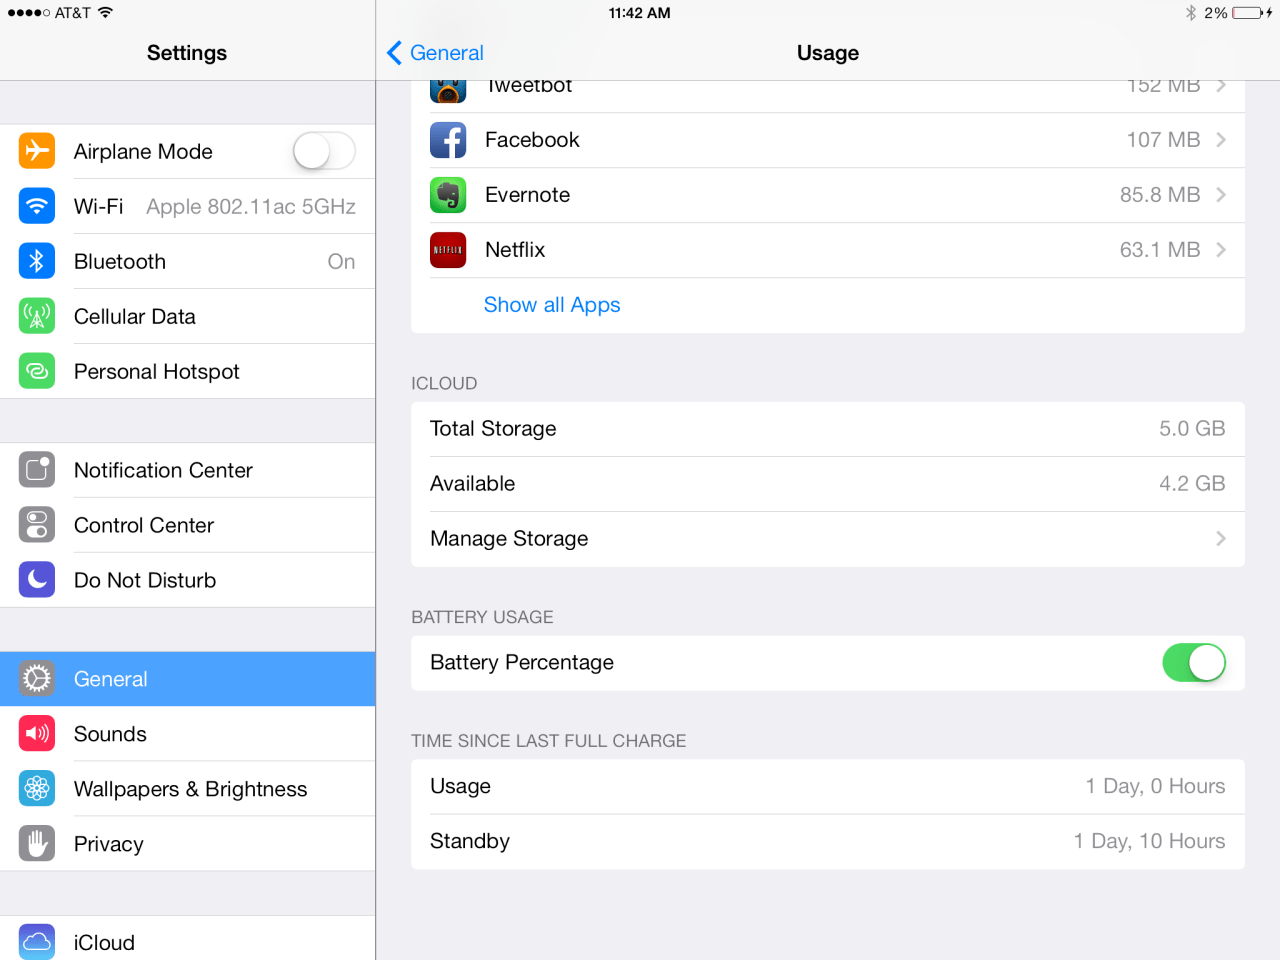
Task: Expand Manage Storage chevron
Action: pos(1221,539)
